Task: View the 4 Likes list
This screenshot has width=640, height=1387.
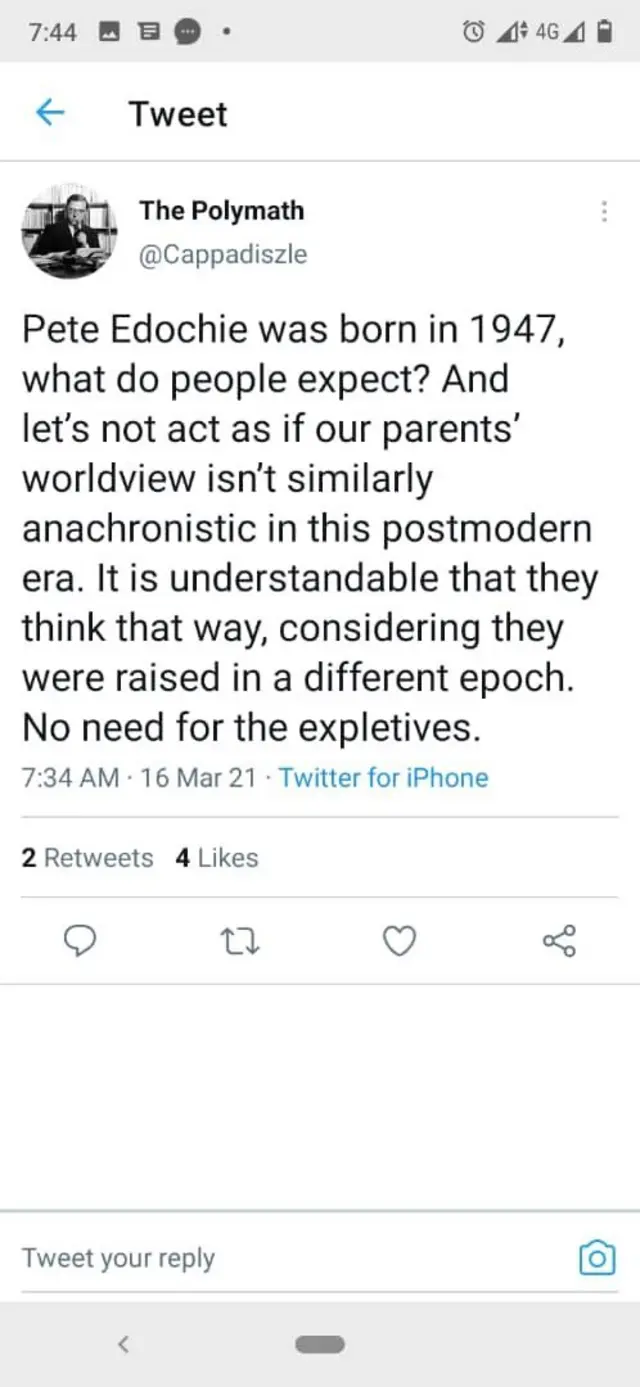Action: click(x=217, y=858)
